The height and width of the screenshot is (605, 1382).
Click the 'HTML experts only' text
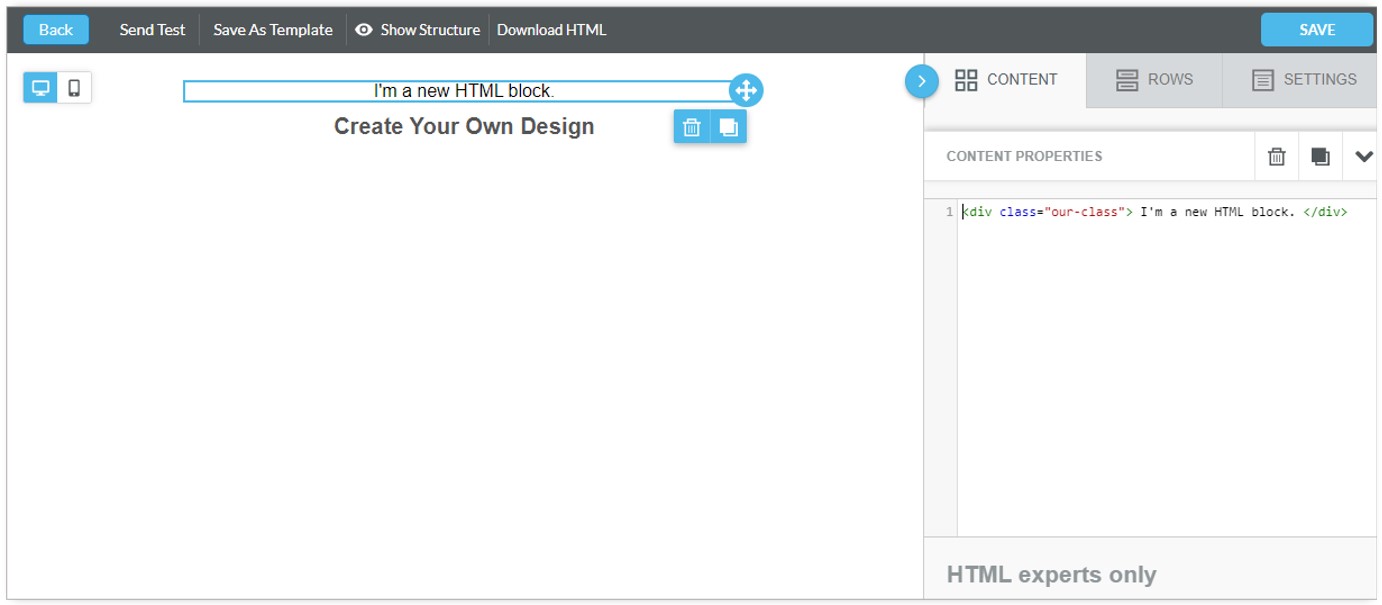click(x=1051, y=575)
